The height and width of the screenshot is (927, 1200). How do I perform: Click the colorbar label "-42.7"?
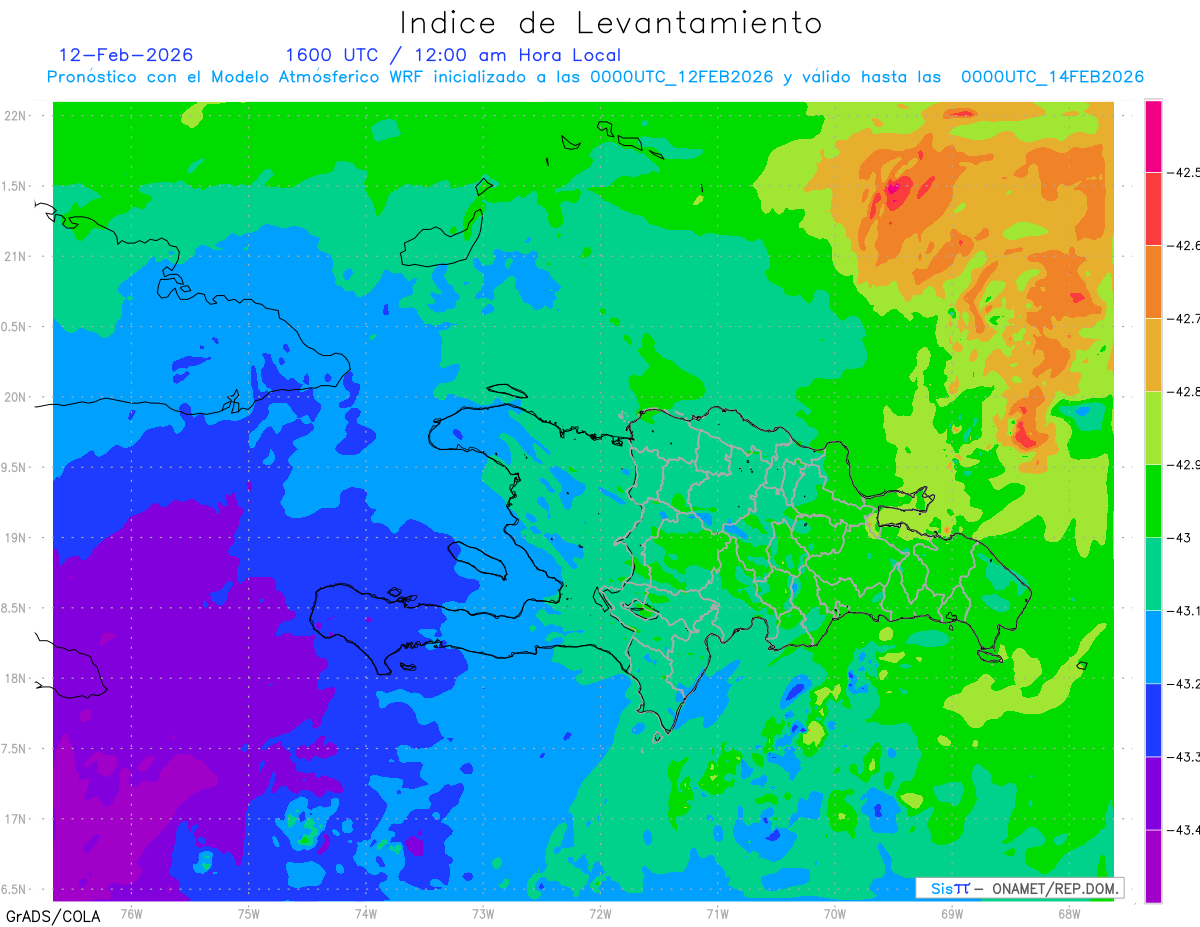(x=1184, y=319)
